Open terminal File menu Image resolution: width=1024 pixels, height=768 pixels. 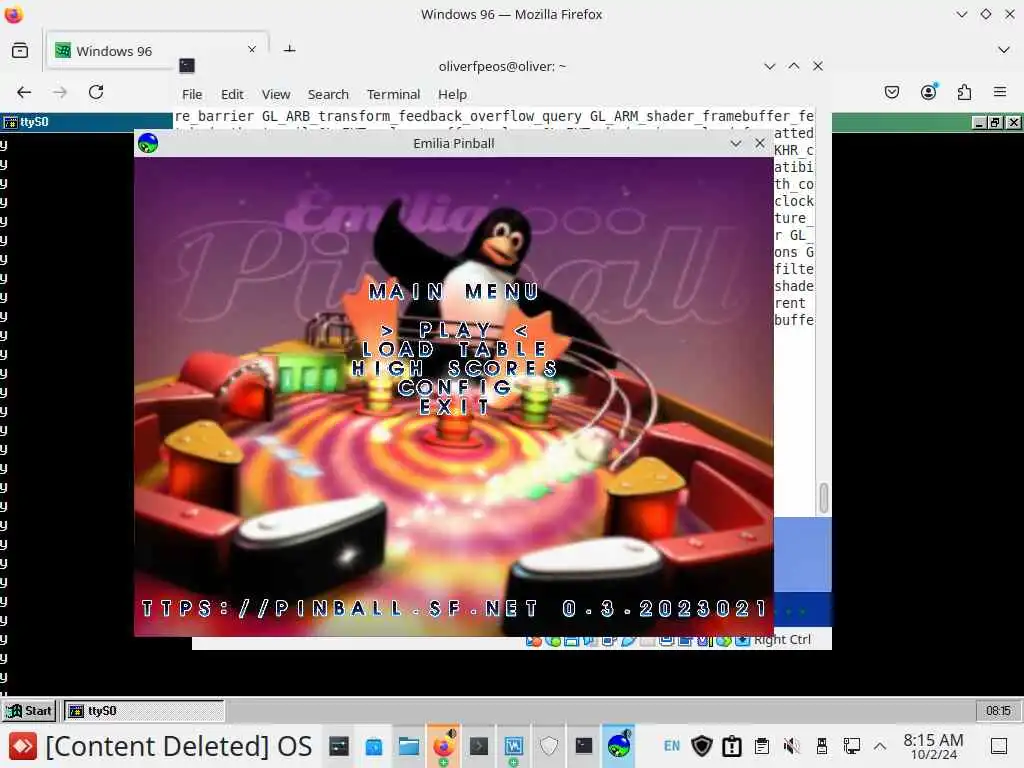coord(192,95)
